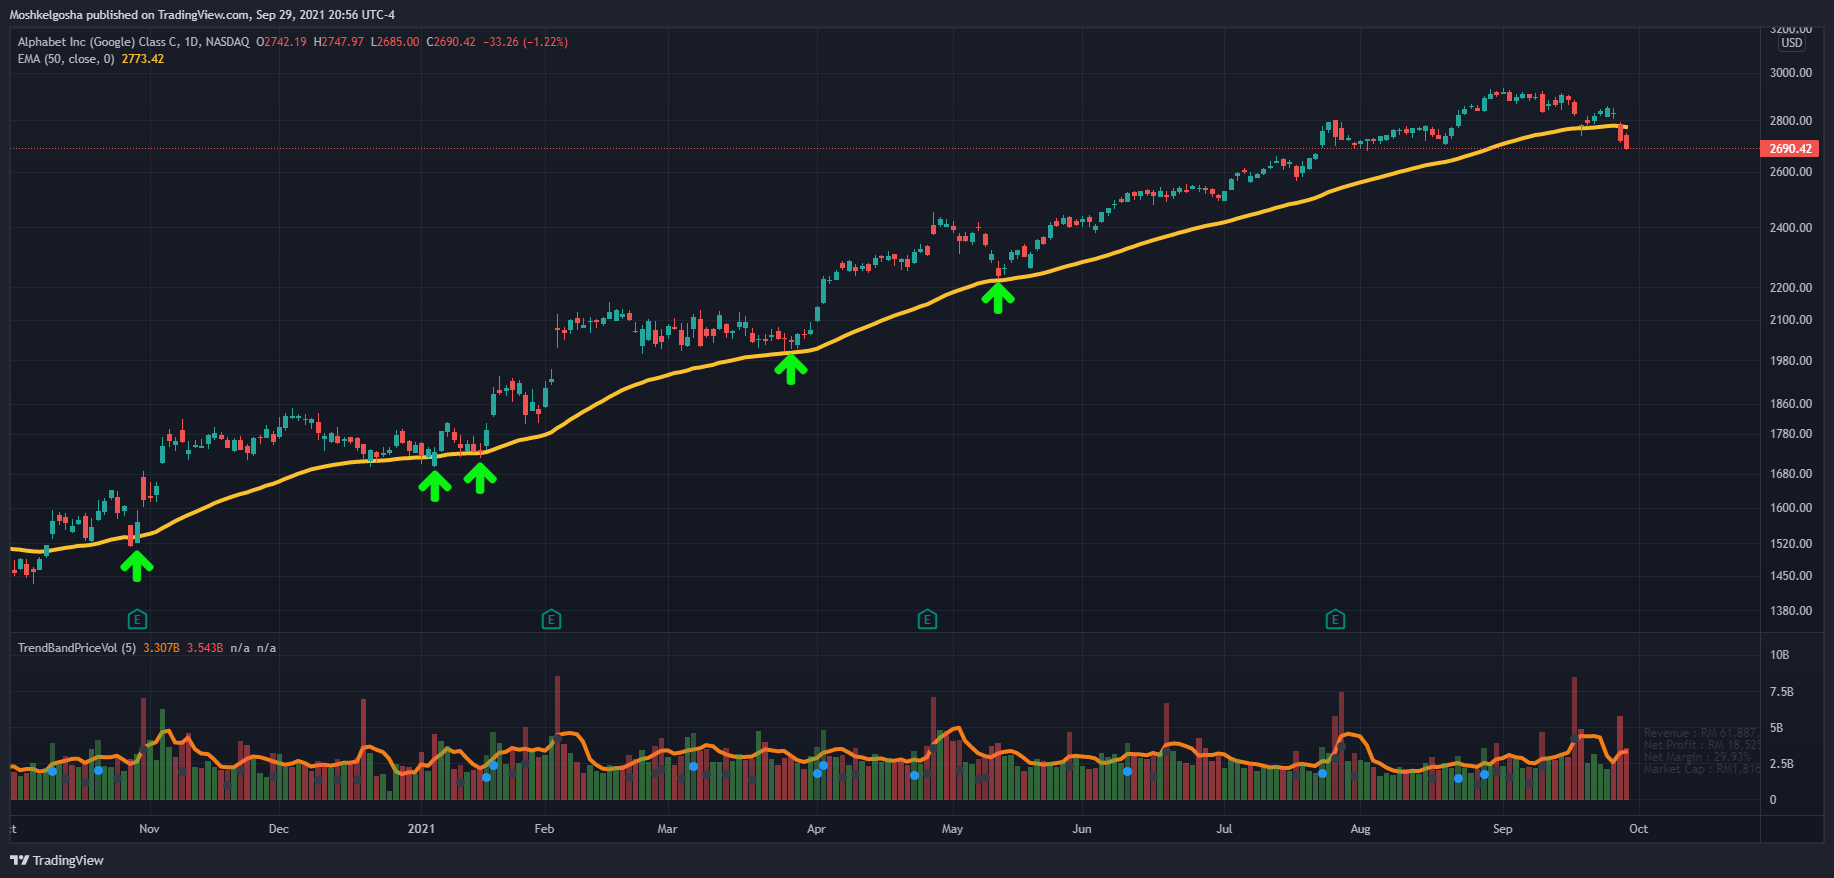Click the Jun label on time axis
The height and width of the screenshot is (878, 1834).
(x=1082, y=829)
